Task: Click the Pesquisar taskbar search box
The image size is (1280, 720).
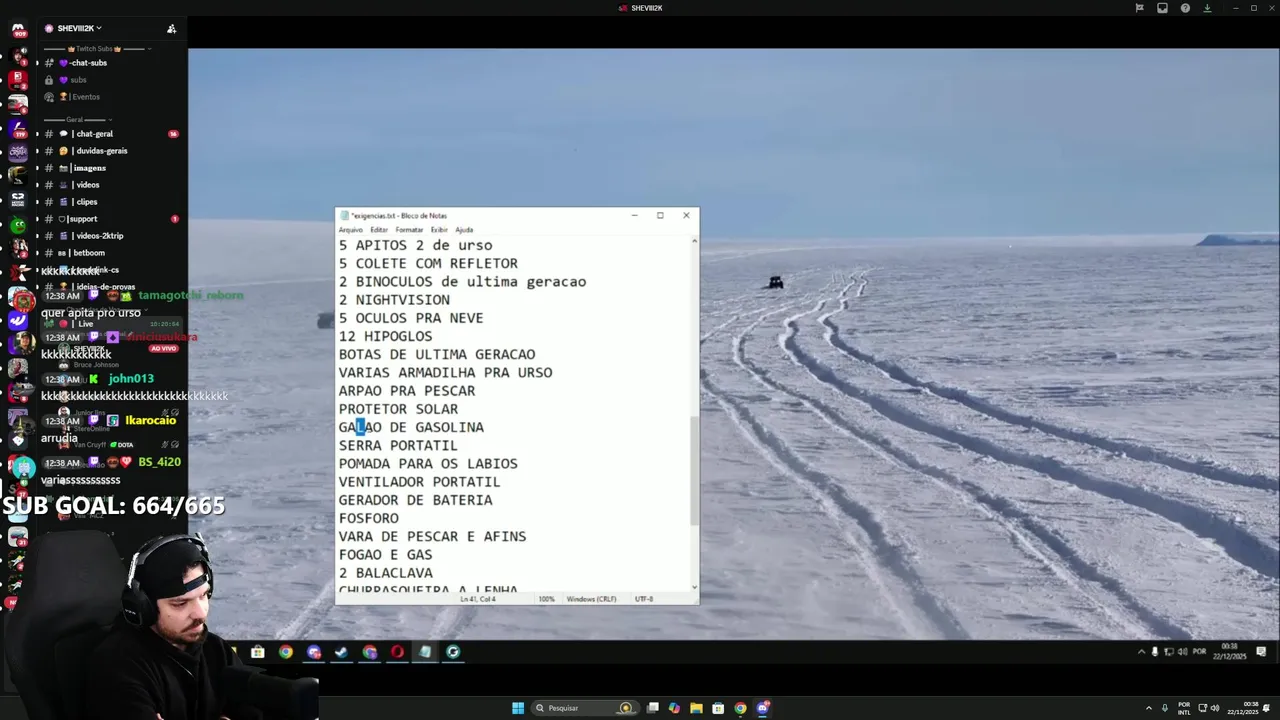Action: [x=586, y=708]
